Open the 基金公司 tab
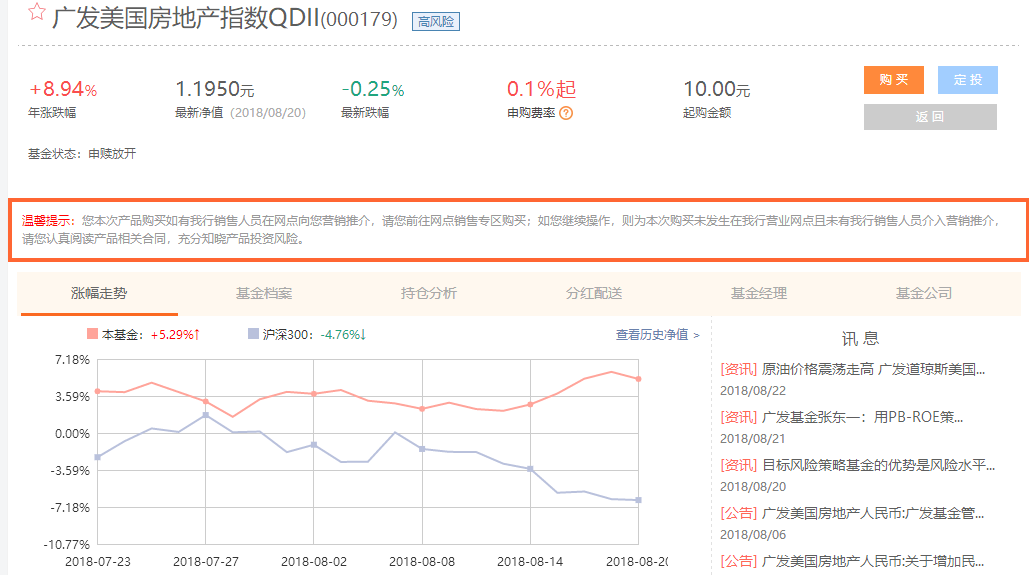The width and height of the screenshot is (1029, 575). [924, 293]
